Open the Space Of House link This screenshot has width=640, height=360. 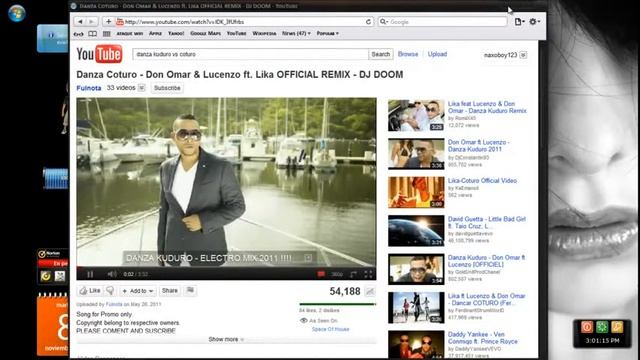330,329
